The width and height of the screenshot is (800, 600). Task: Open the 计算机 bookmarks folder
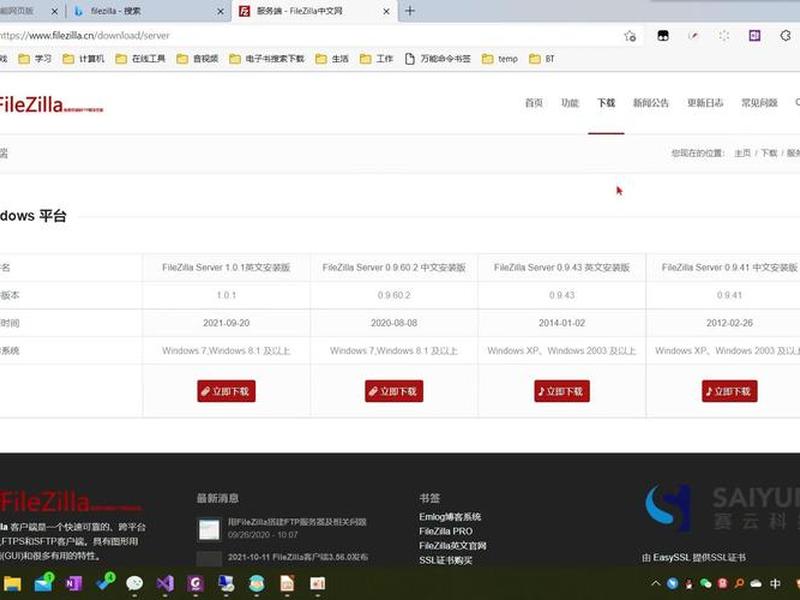[x=83, y=59]
